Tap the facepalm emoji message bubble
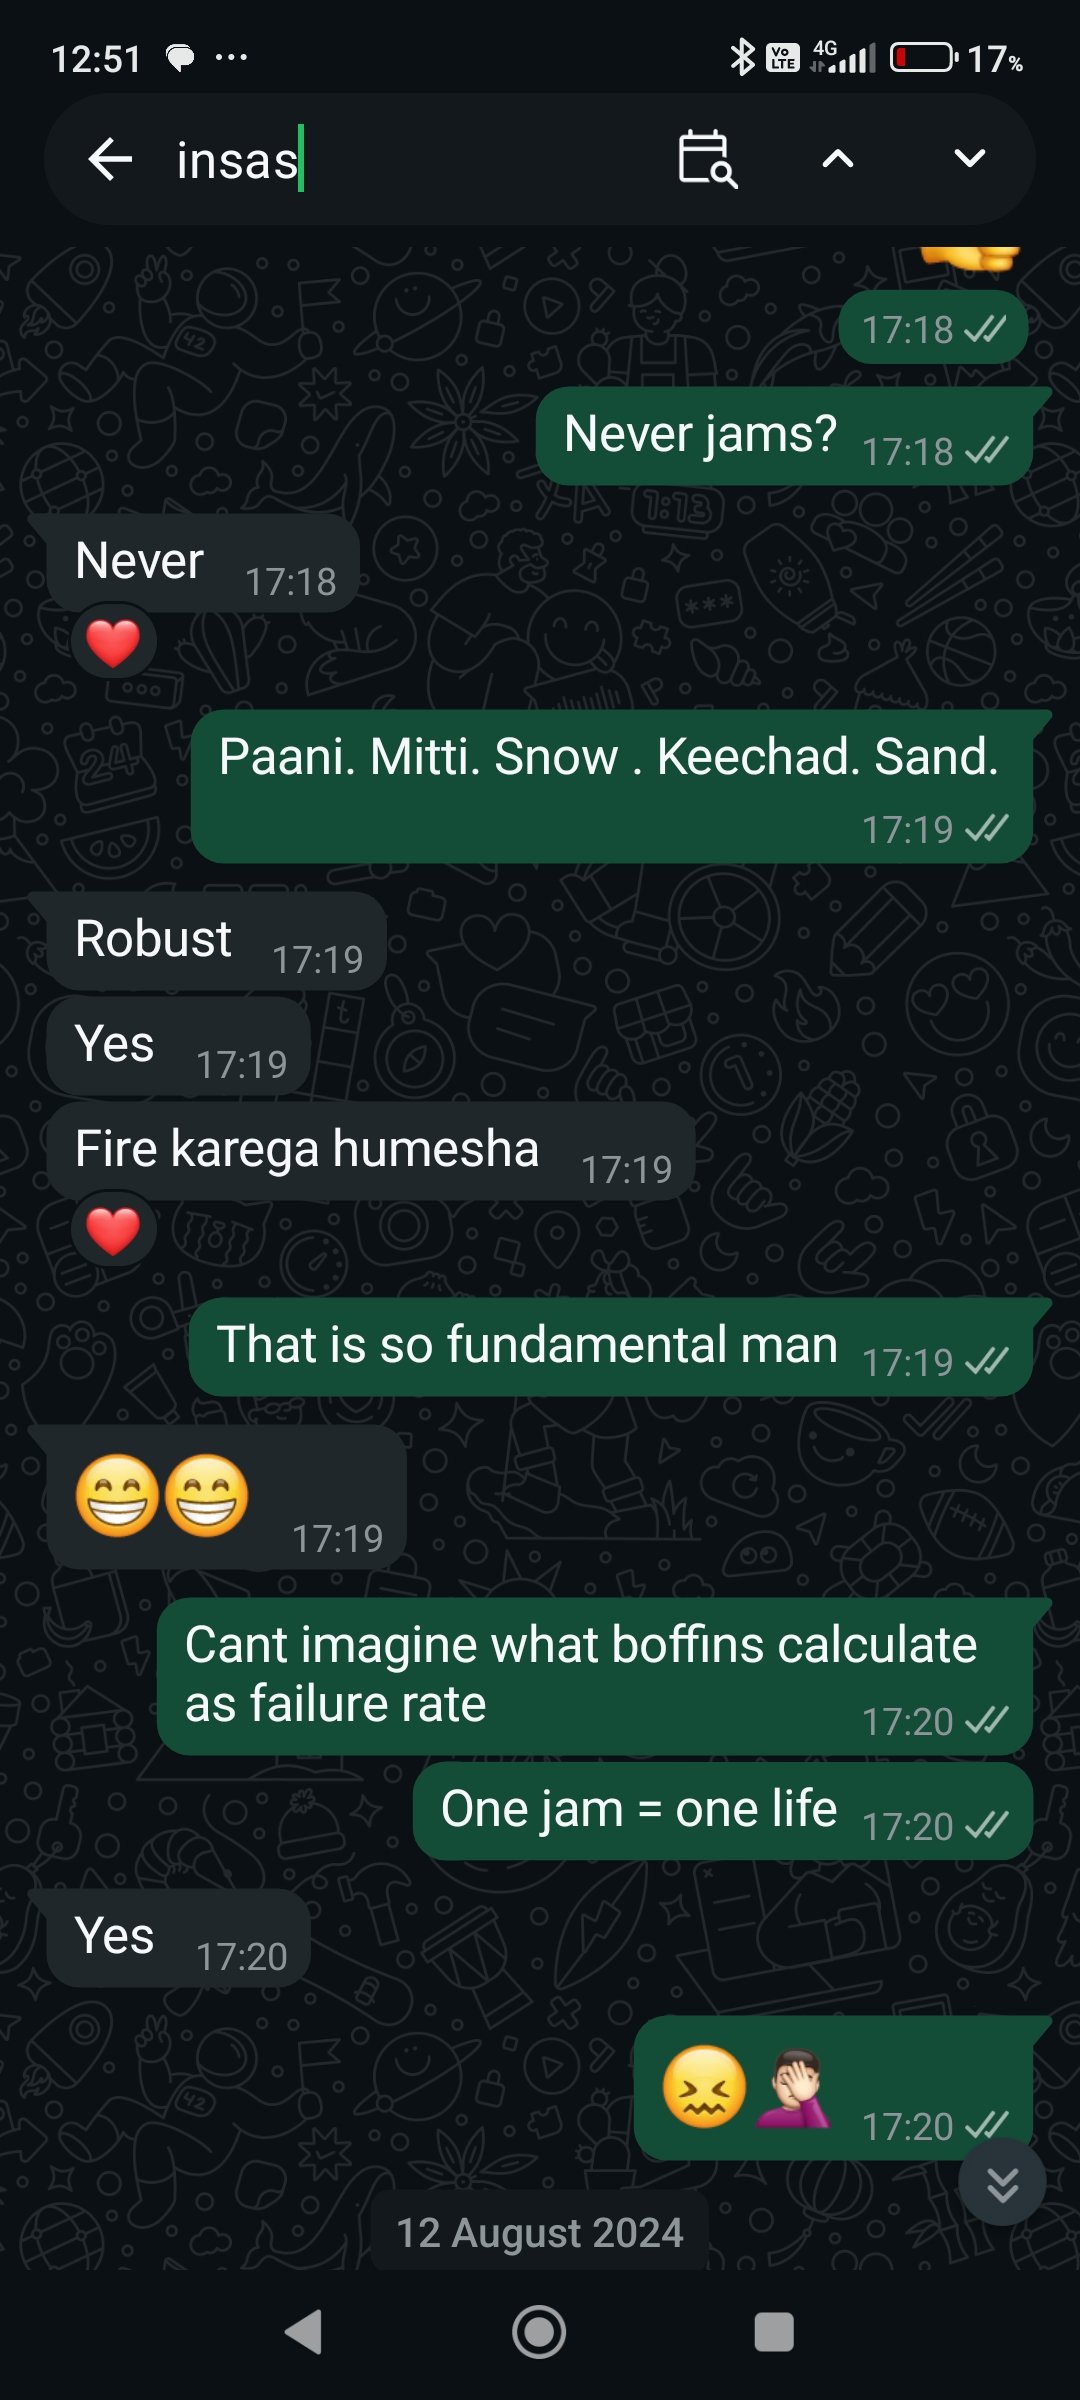Viewport: 1080px width, 2400px height. 834,2089
